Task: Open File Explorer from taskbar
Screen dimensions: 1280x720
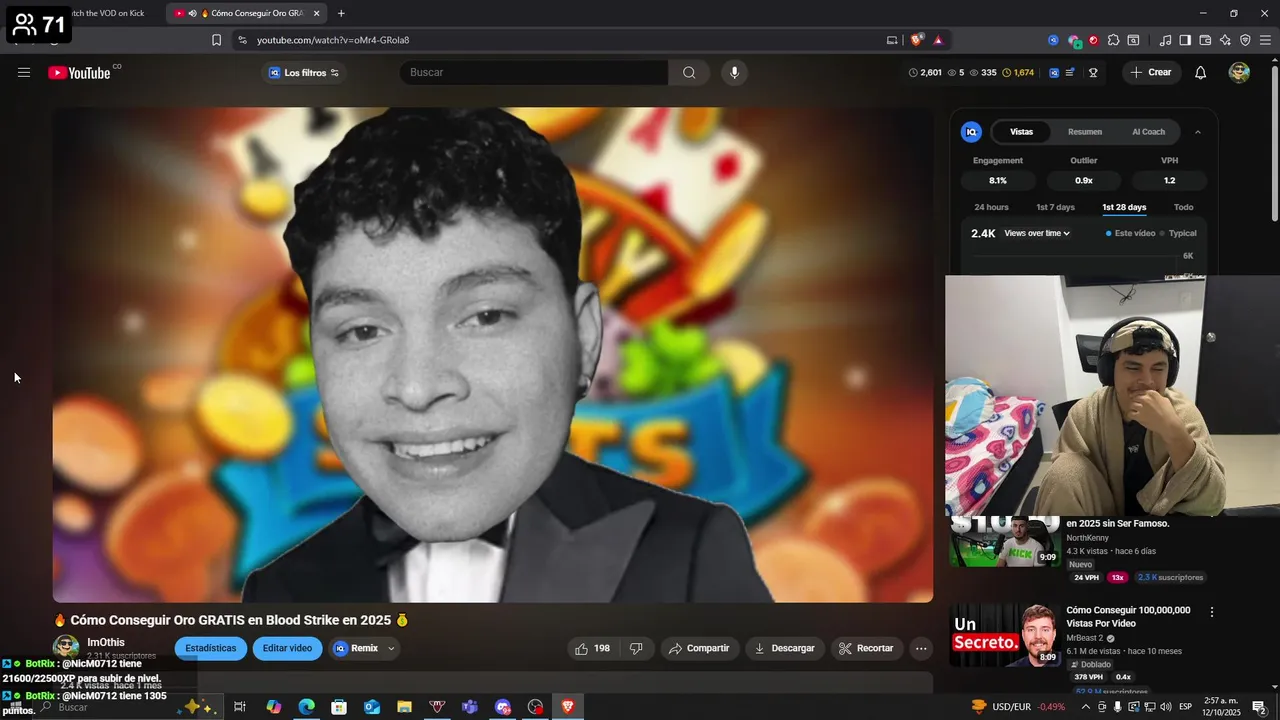Action: [404, 707]
